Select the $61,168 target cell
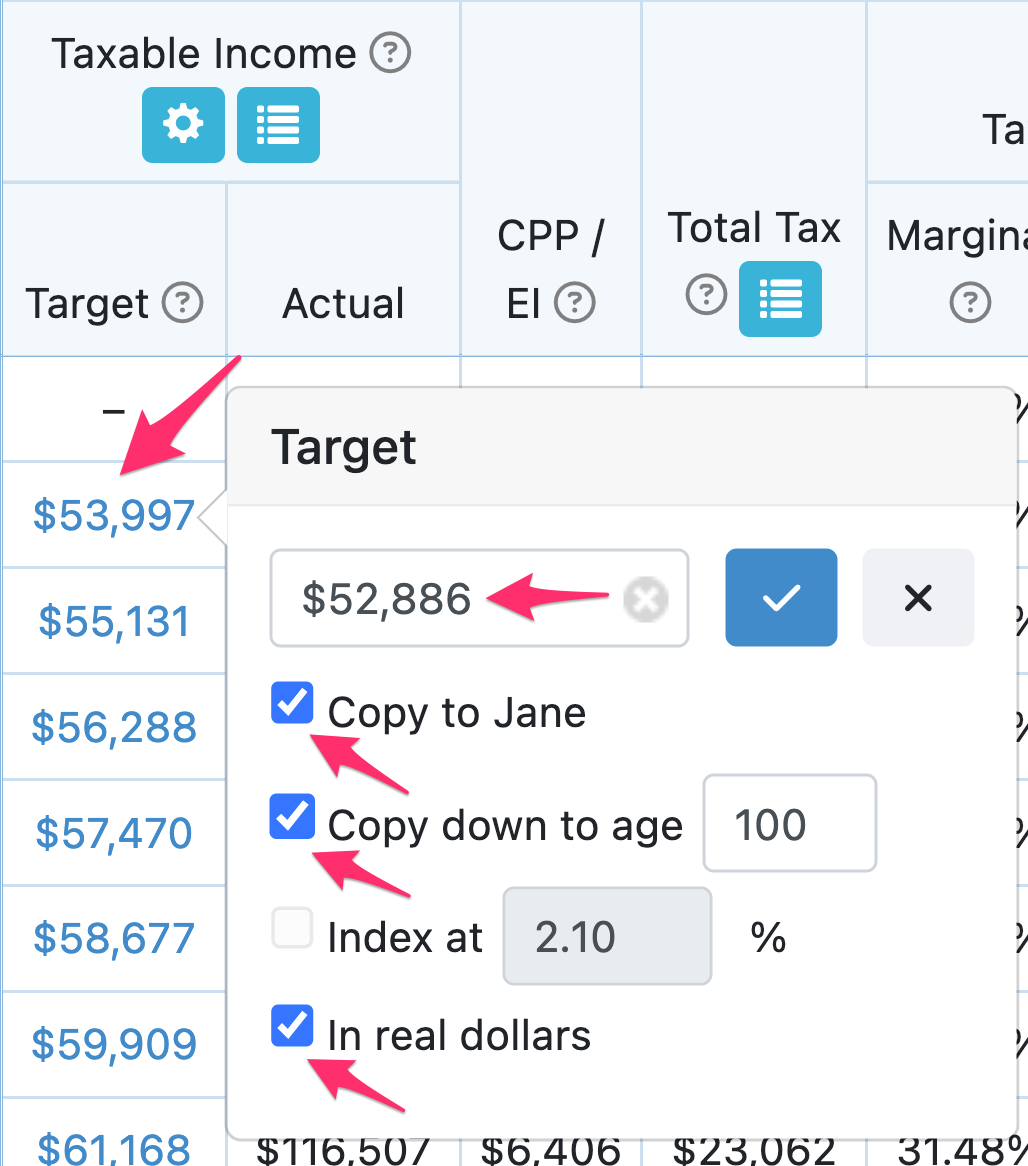Screen dimensions: 1028x1166 pos(113,1150)
